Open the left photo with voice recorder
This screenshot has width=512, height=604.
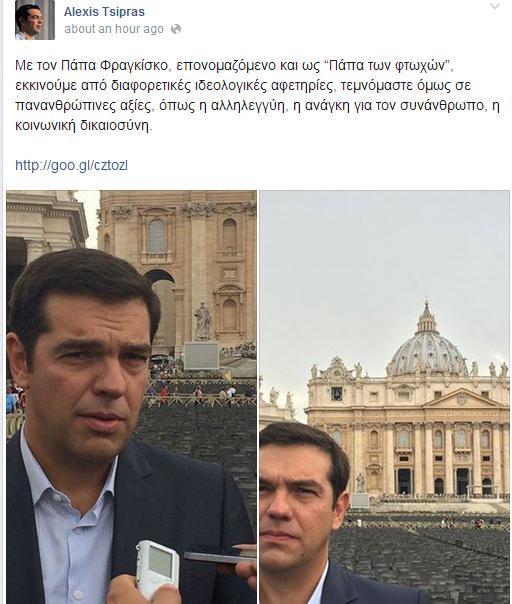[131, 397]
